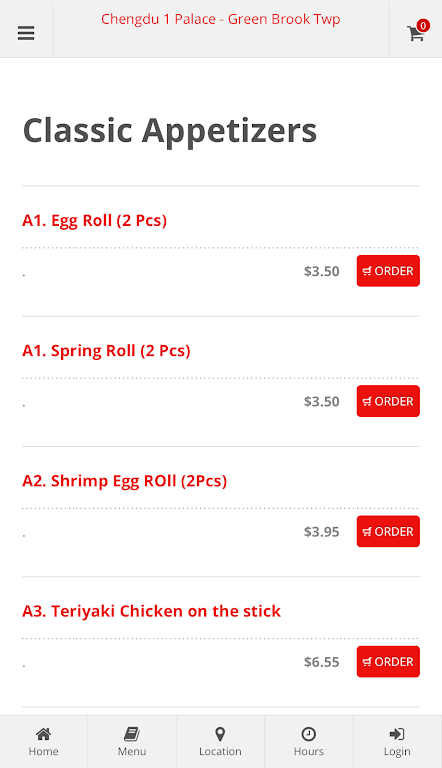
Task: Tap the Home house icon
Action: [x=43, y=734]
